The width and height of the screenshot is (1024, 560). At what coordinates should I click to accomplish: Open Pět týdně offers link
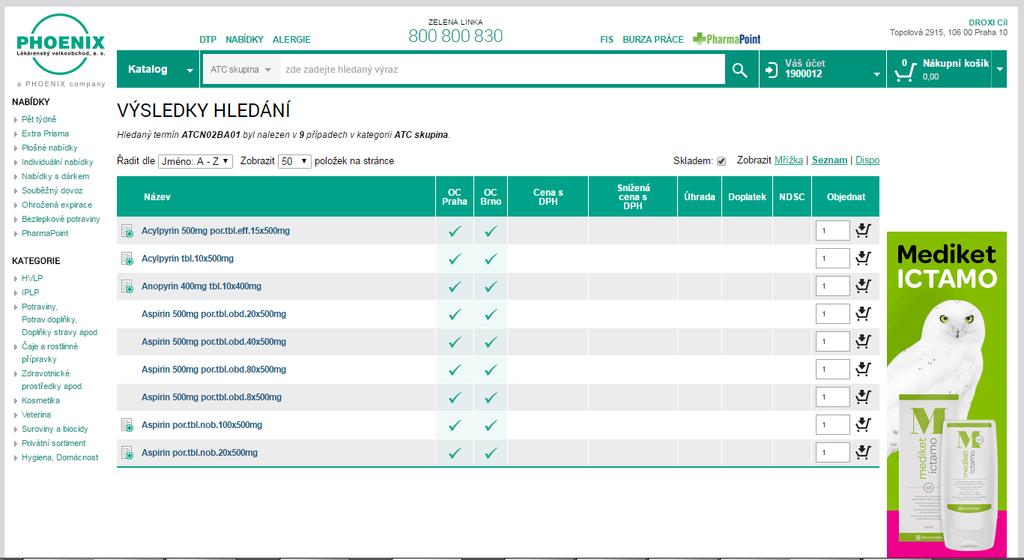(x=39, y=119)
